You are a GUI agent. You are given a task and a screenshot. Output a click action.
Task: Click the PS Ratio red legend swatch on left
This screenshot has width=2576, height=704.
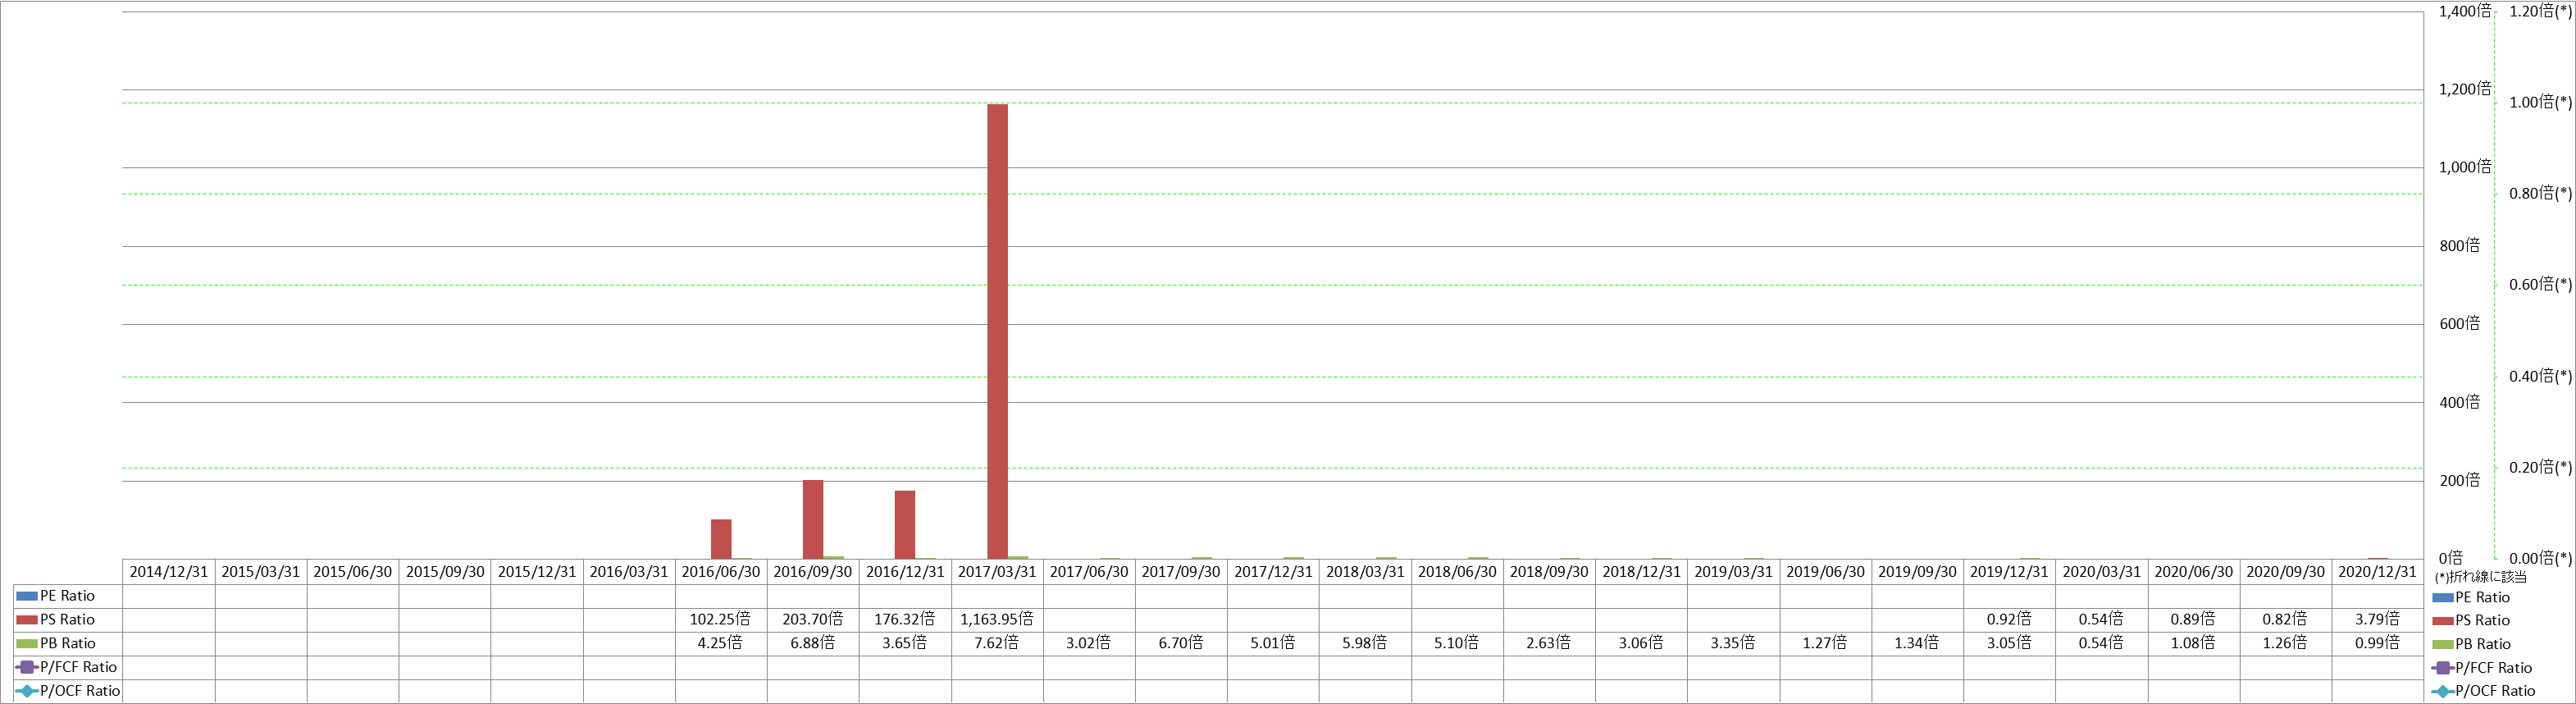tap(27, 620)
